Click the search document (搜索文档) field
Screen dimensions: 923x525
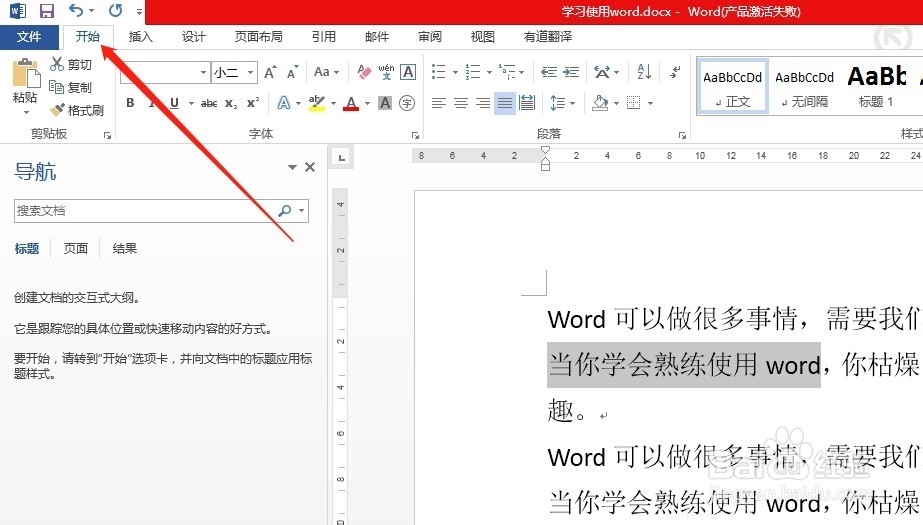point(145,210)
